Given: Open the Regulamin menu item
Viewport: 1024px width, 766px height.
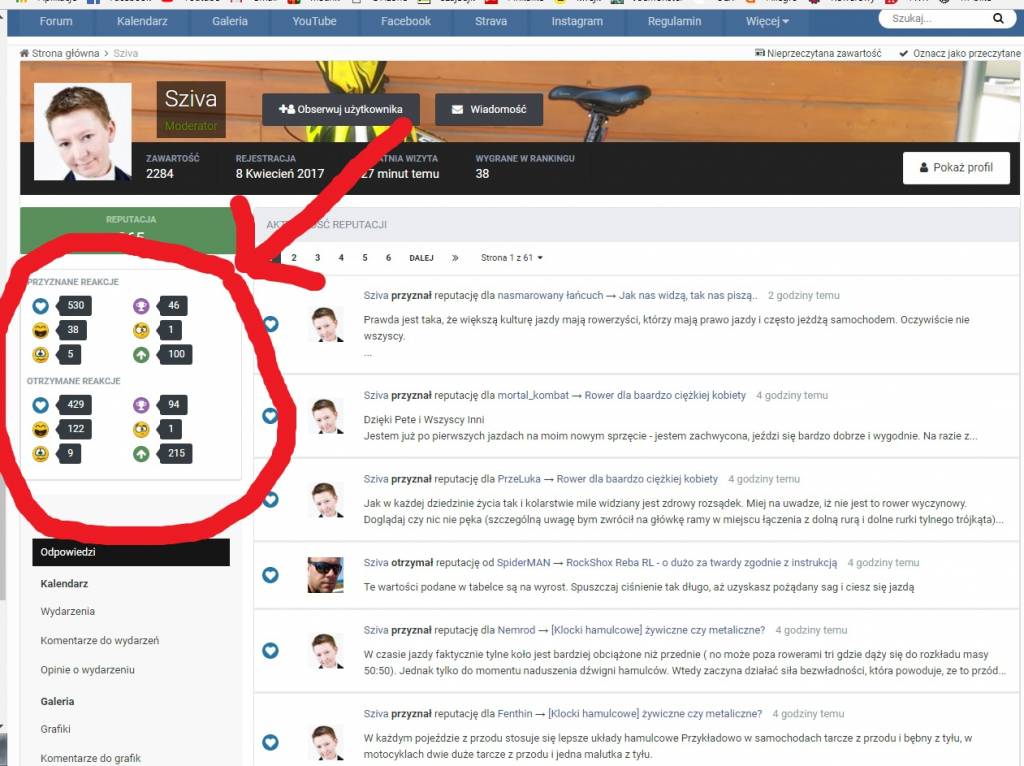Looking at the screenshot, I should [x=675, y=22].
